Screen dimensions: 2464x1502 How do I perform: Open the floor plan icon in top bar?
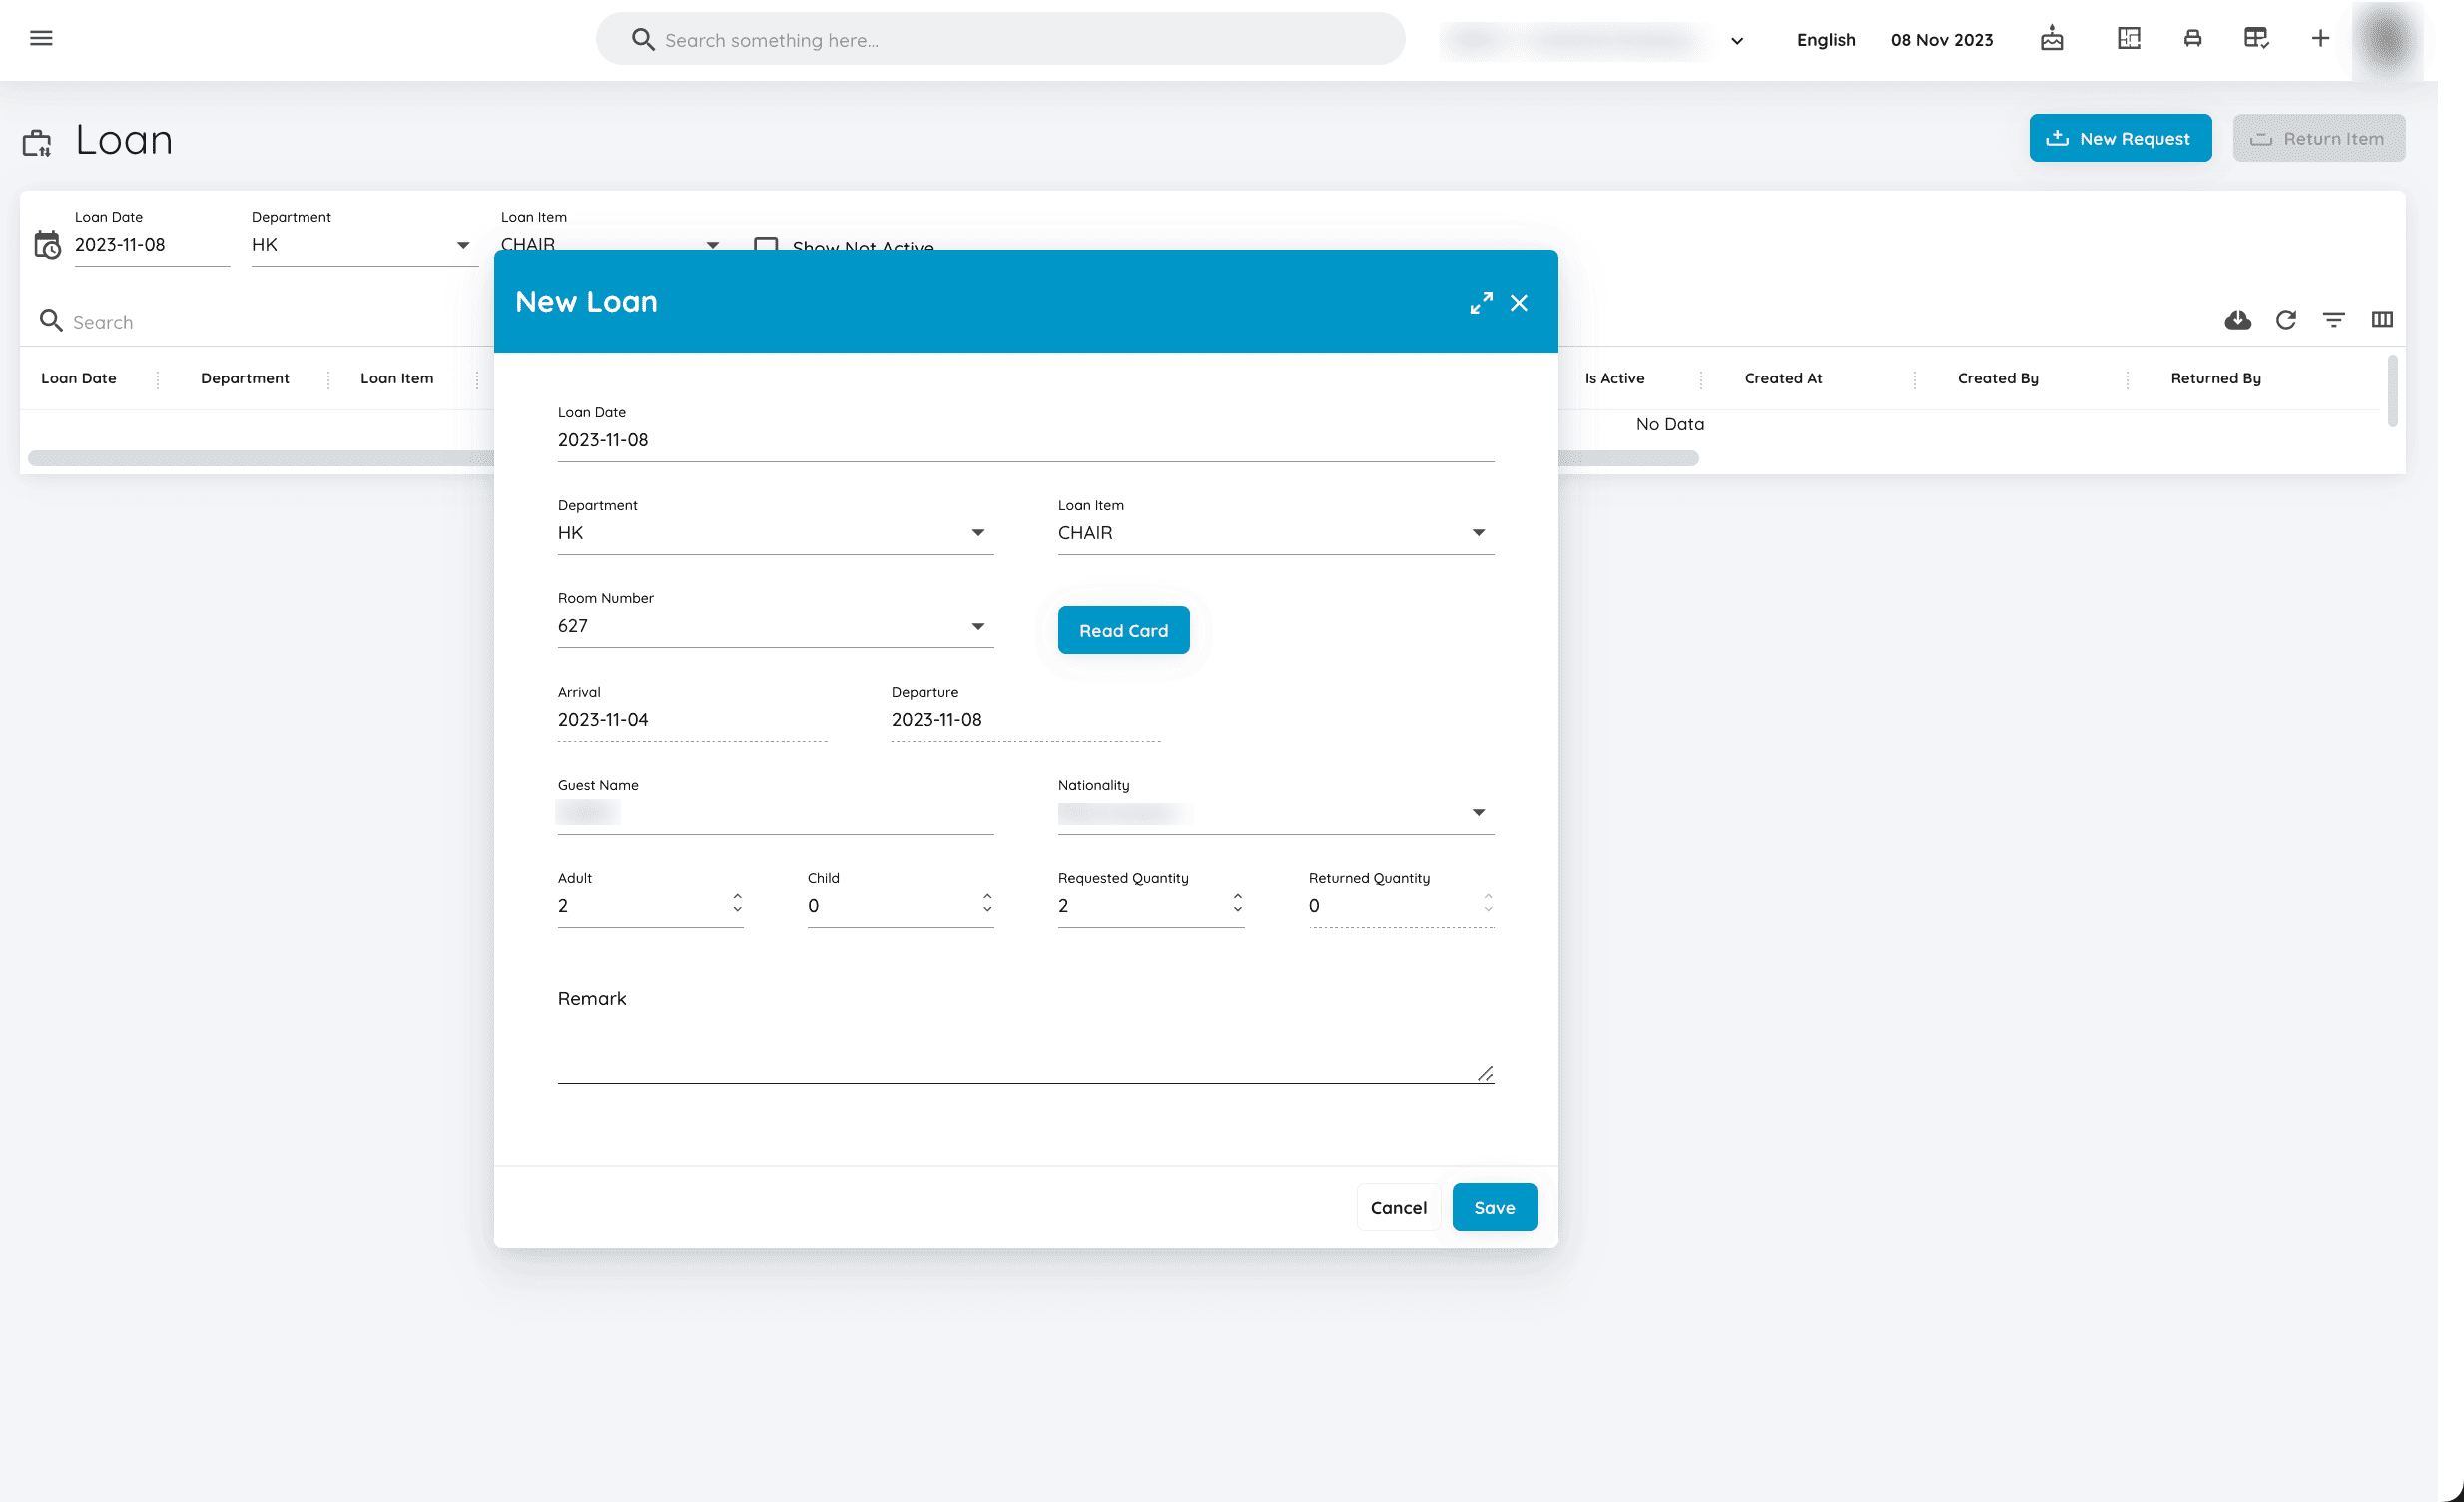[2129, 38]
